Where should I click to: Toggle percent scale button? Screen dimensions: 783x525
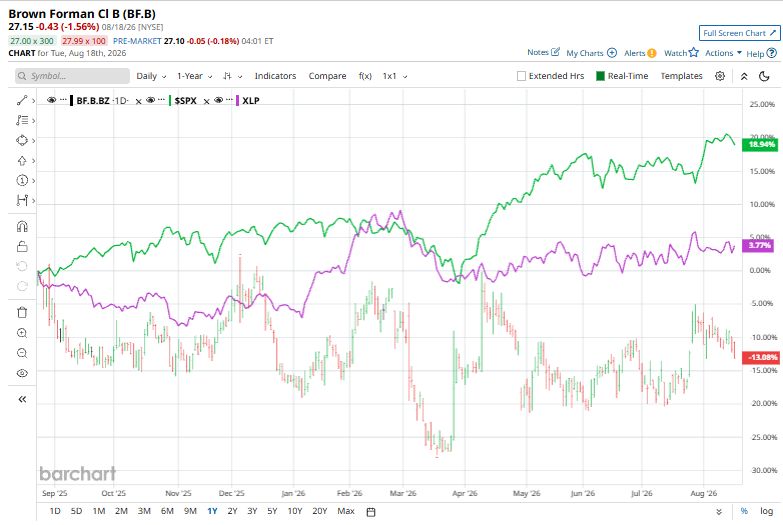click(744, 511)
